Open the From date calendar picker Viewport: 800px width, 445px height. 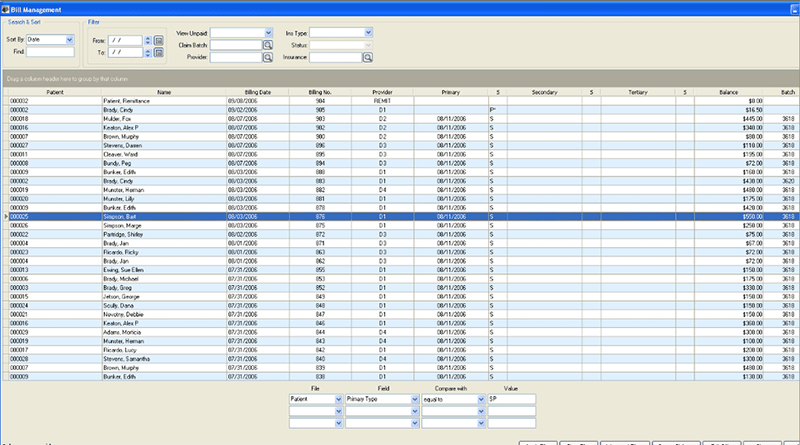(159, 40)
